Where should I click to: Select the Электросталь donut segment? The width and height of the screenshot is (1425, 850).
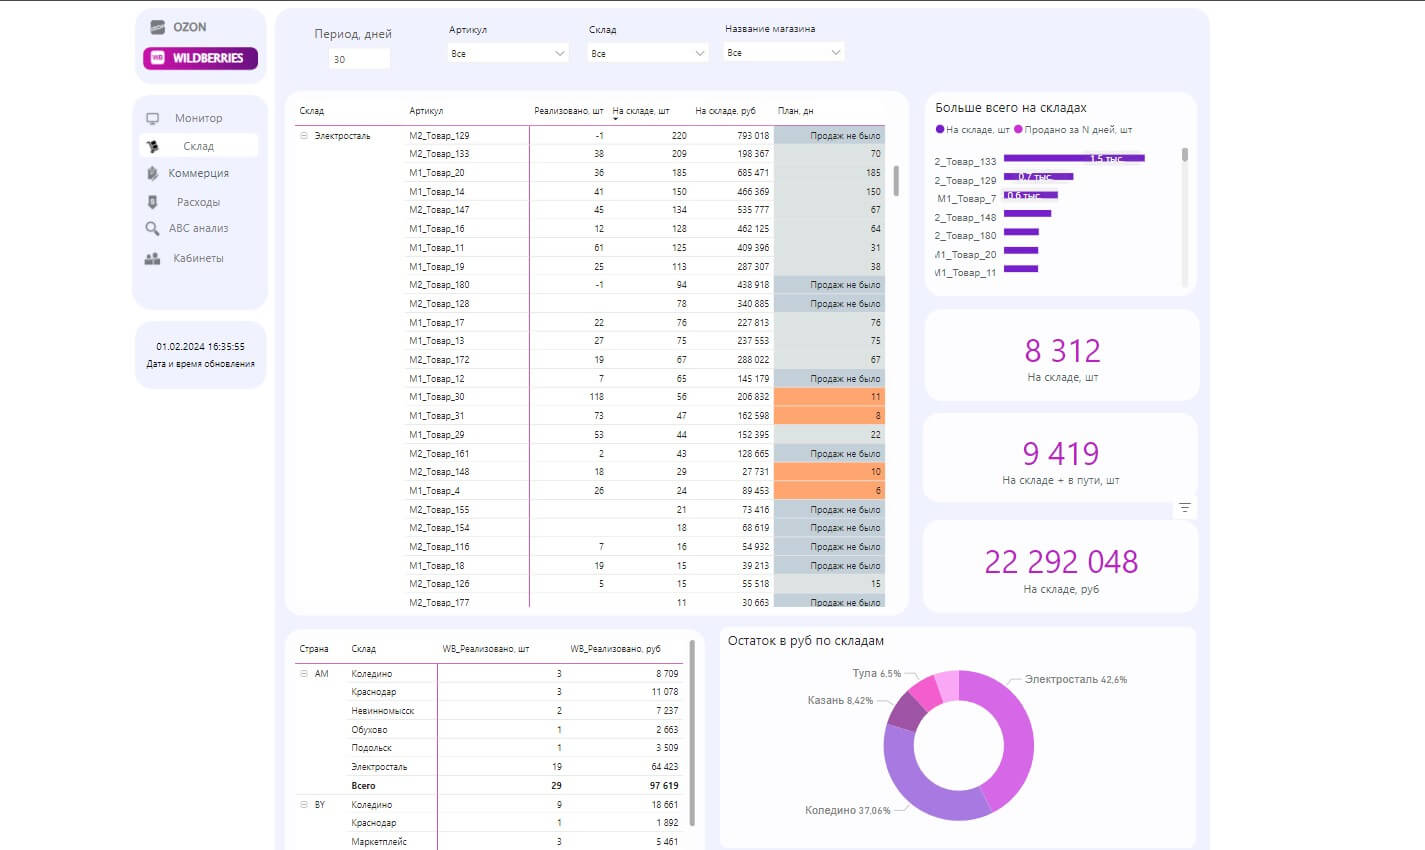1014,741
